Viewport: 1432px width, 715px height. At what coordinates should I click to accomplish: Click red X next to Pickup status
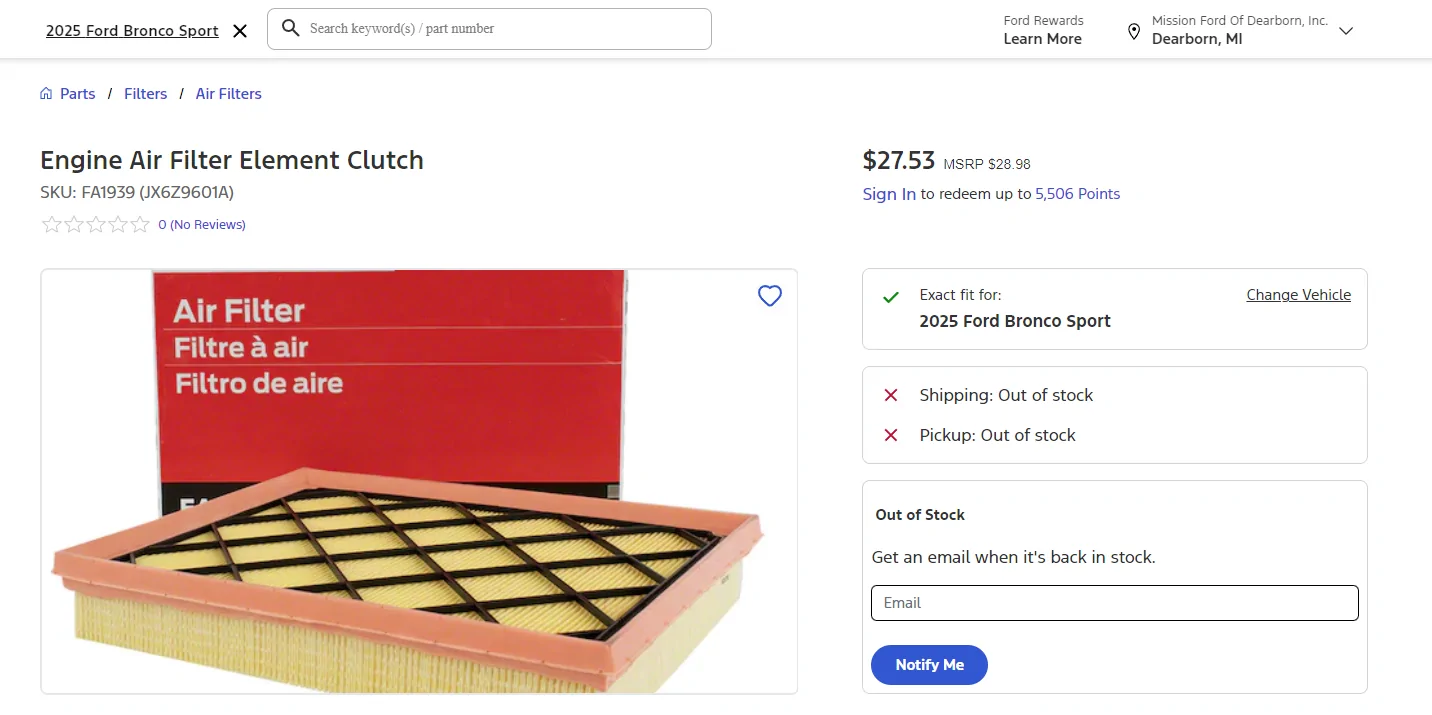point(891,436)
